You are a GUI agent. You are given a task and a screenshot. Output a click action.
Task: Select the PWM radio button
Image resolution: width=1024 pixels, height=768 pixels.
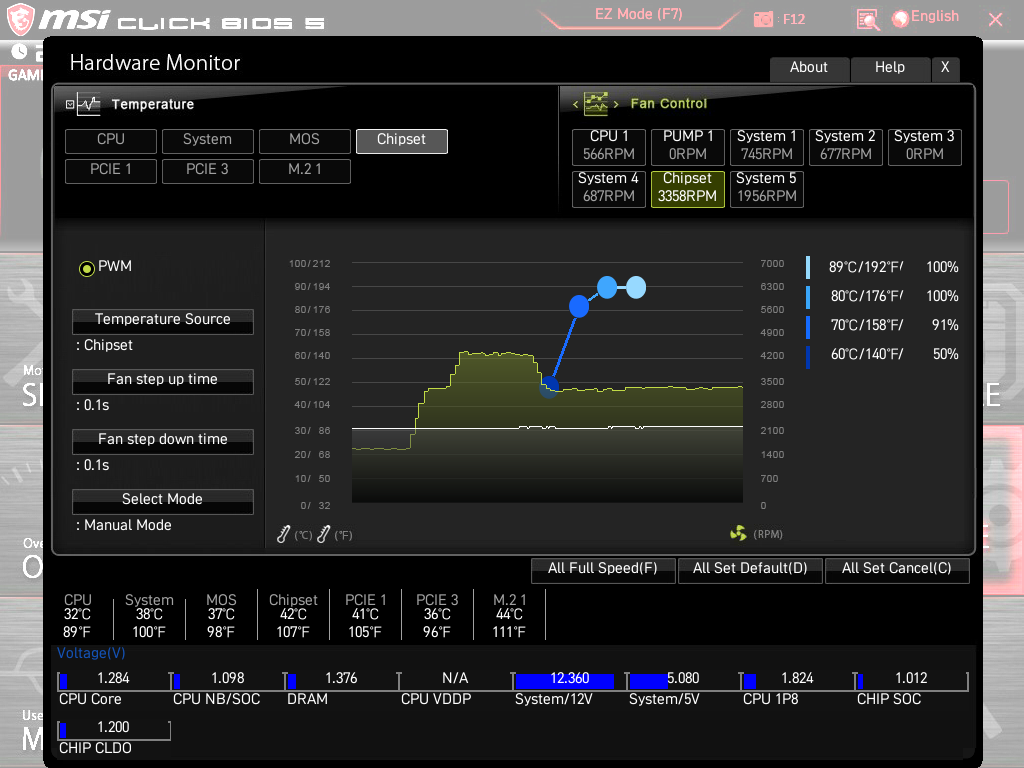(x=86, y=268)
